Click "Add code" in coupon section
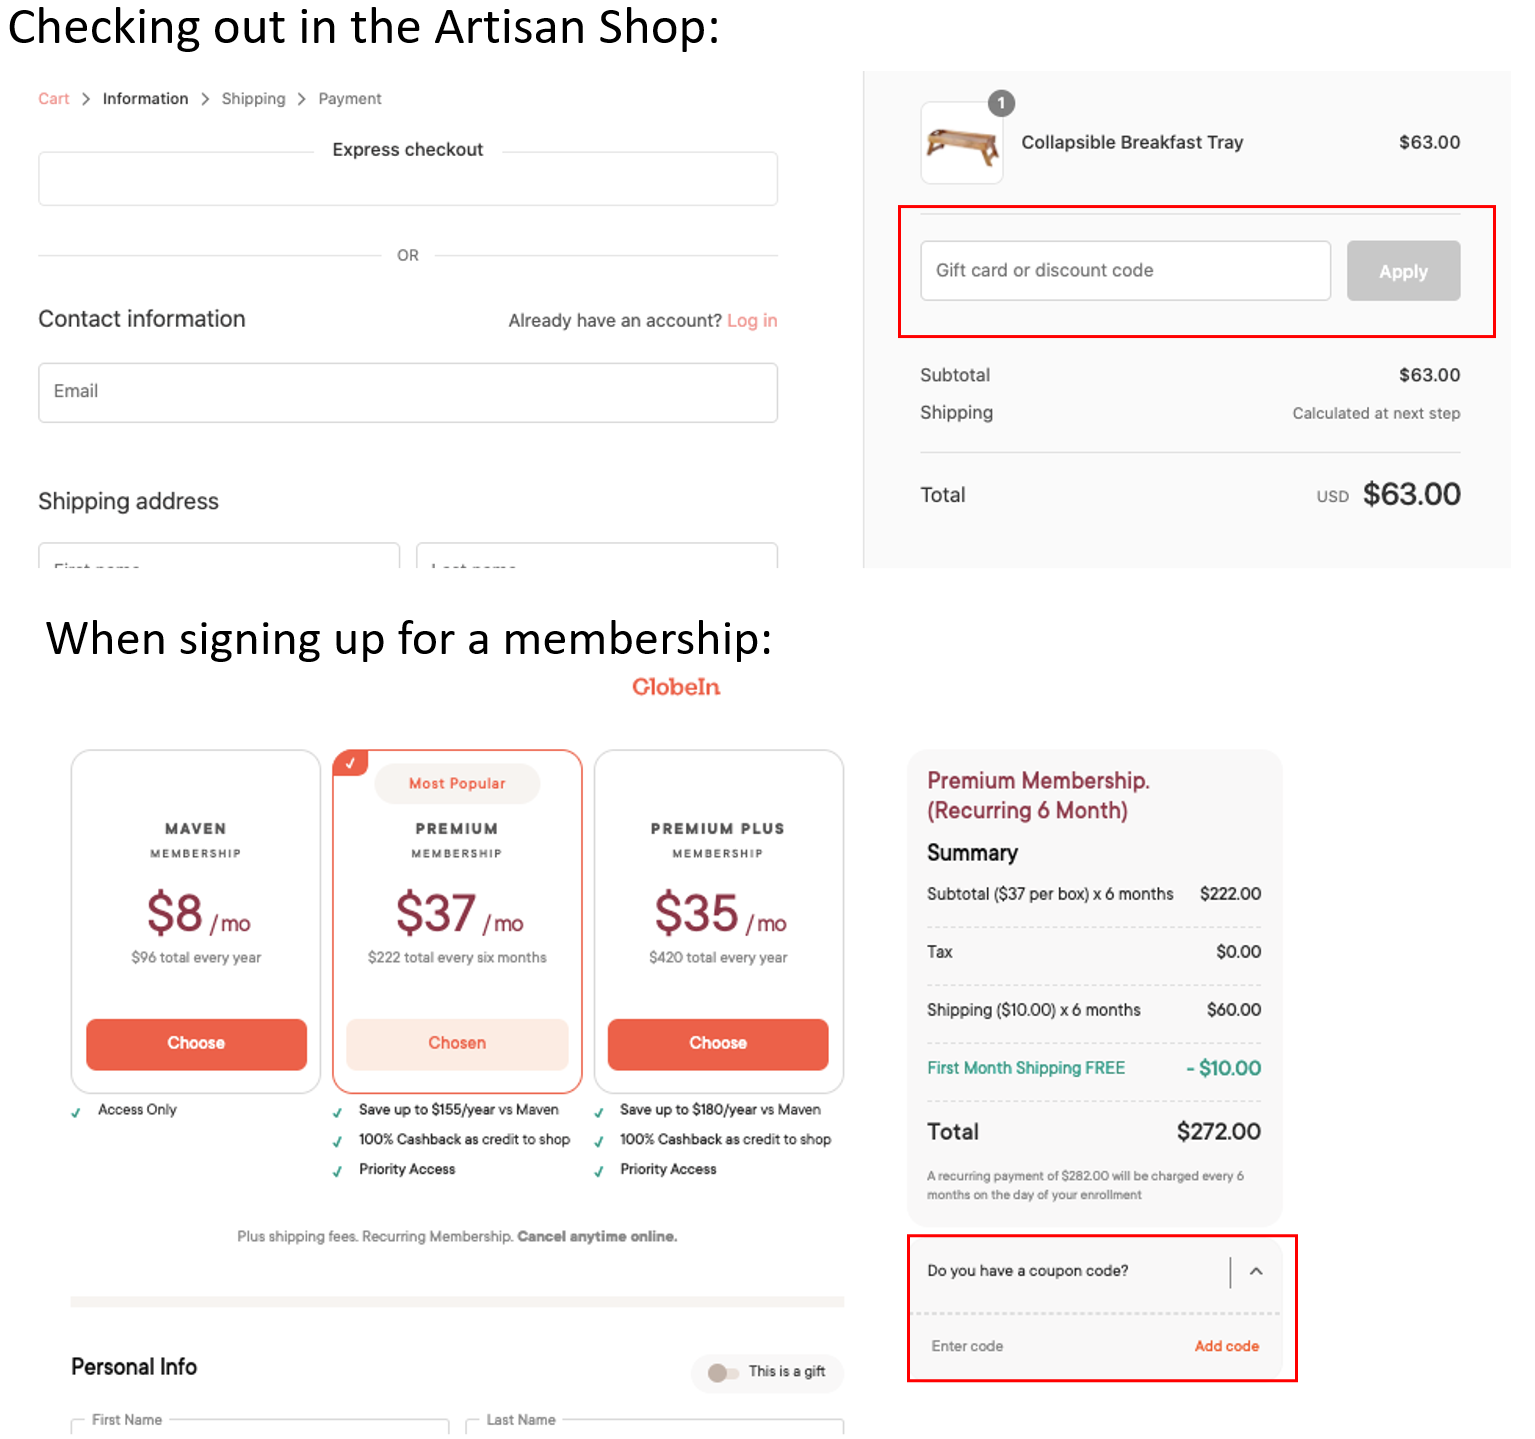 click(1226, 1346)
